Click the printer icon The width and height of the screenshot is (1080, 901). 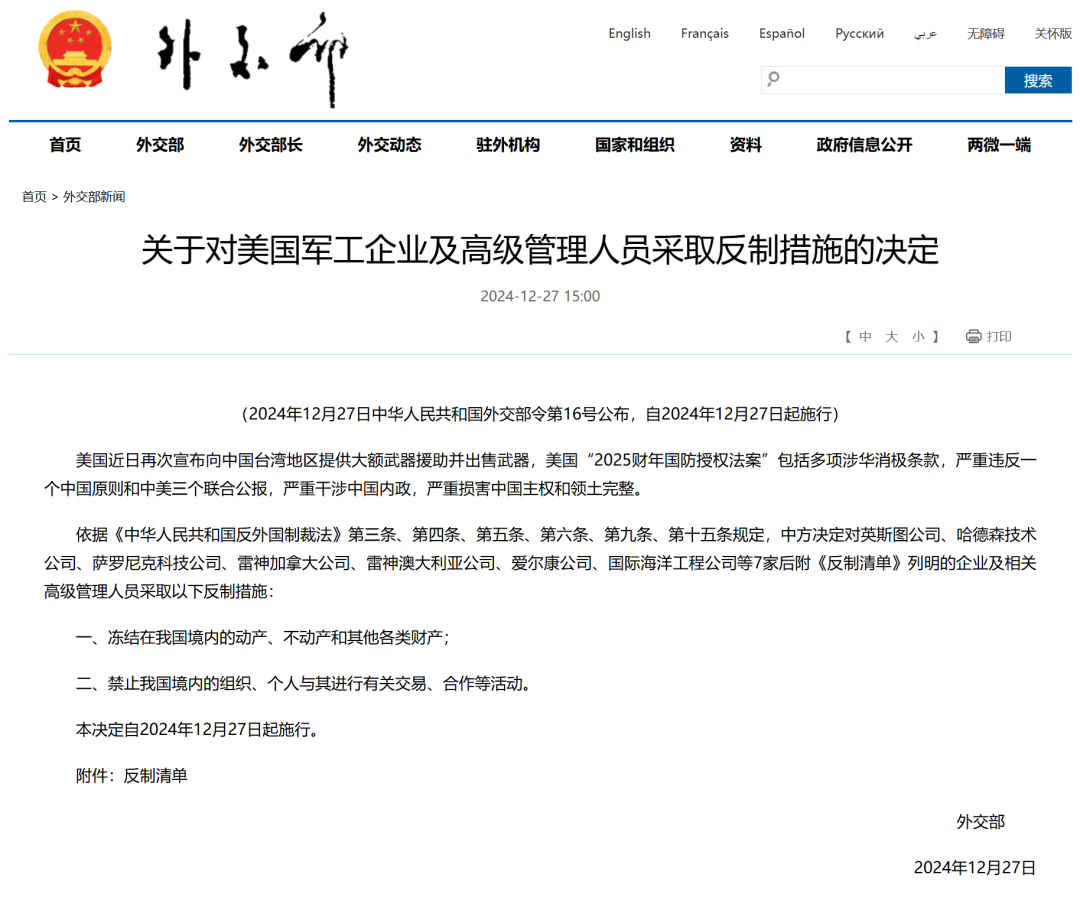(x=973, y=337)
